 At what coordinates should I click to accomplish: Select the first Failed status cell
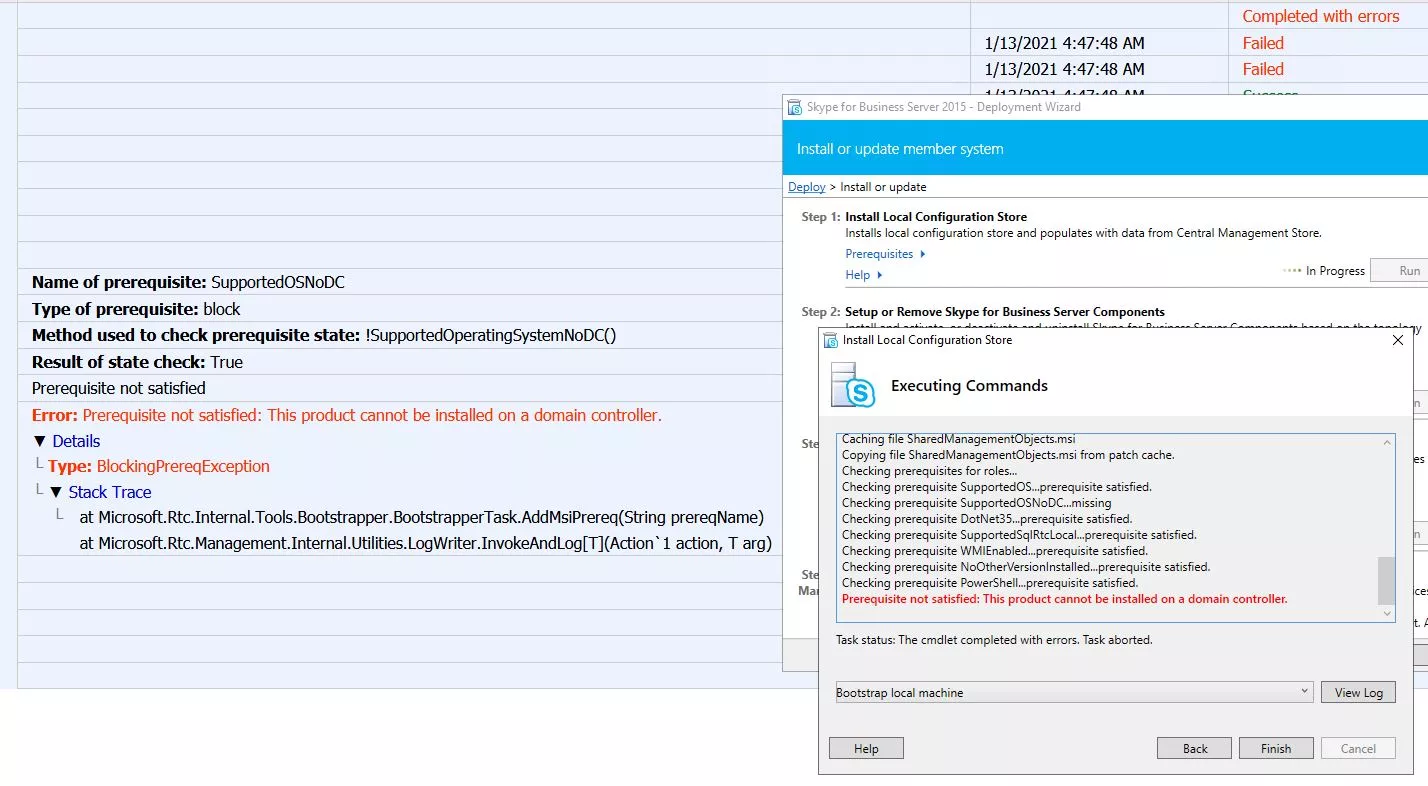[1263, 43]
